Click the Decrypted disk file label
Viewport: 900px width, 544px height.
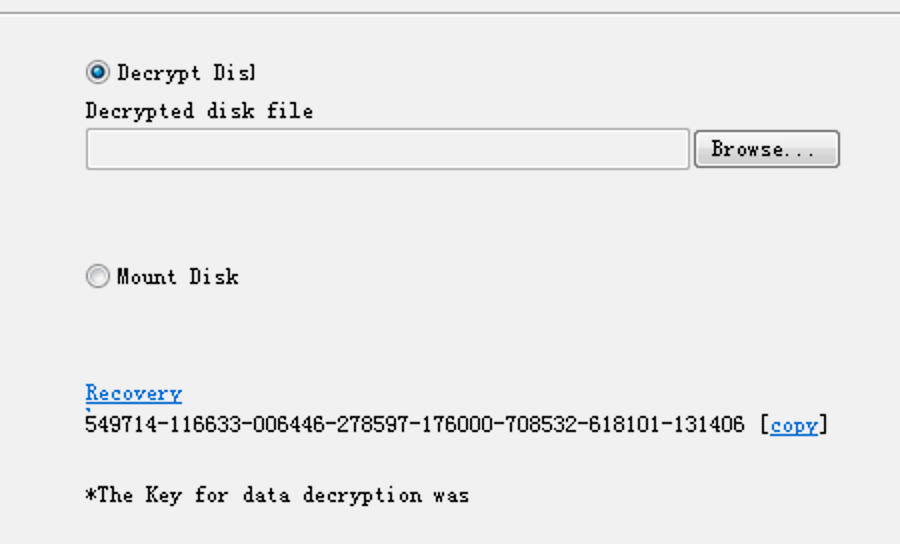(x=199, y=111)
